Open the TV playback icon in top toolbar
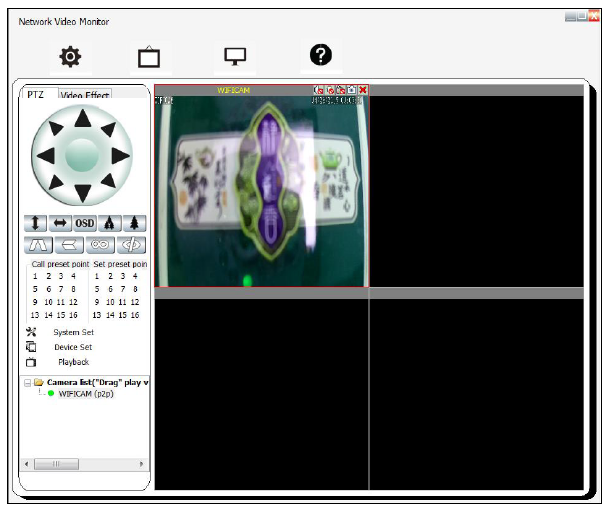The width and height of the screenshot is (612, 511). [x=149, y=57]
